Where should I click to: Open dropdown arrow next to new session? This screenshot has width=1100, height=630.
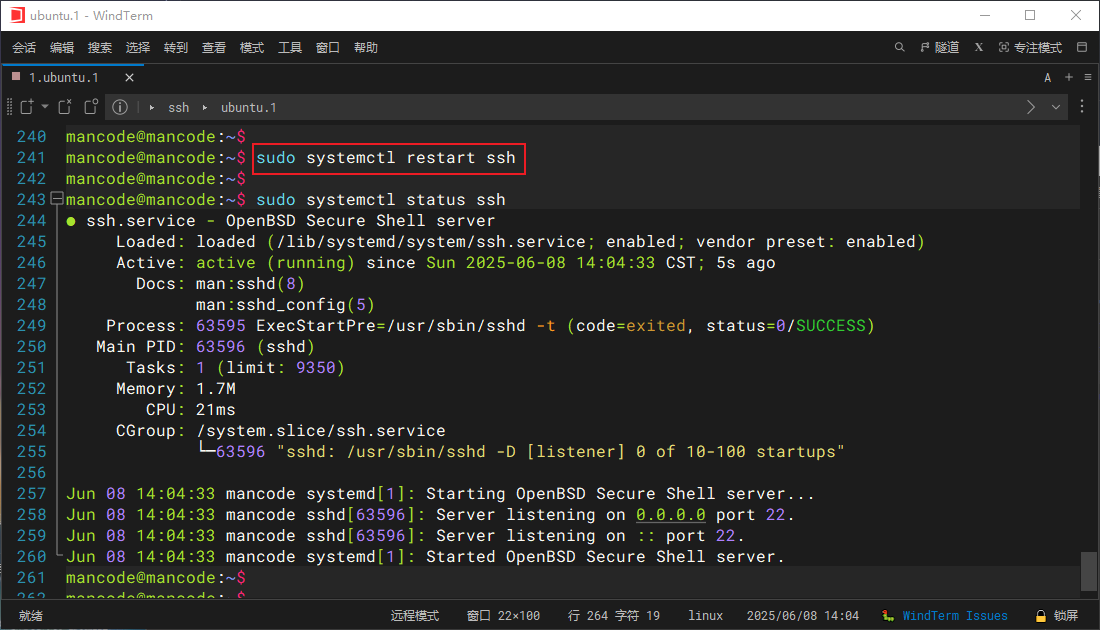(x=43, y=107)
